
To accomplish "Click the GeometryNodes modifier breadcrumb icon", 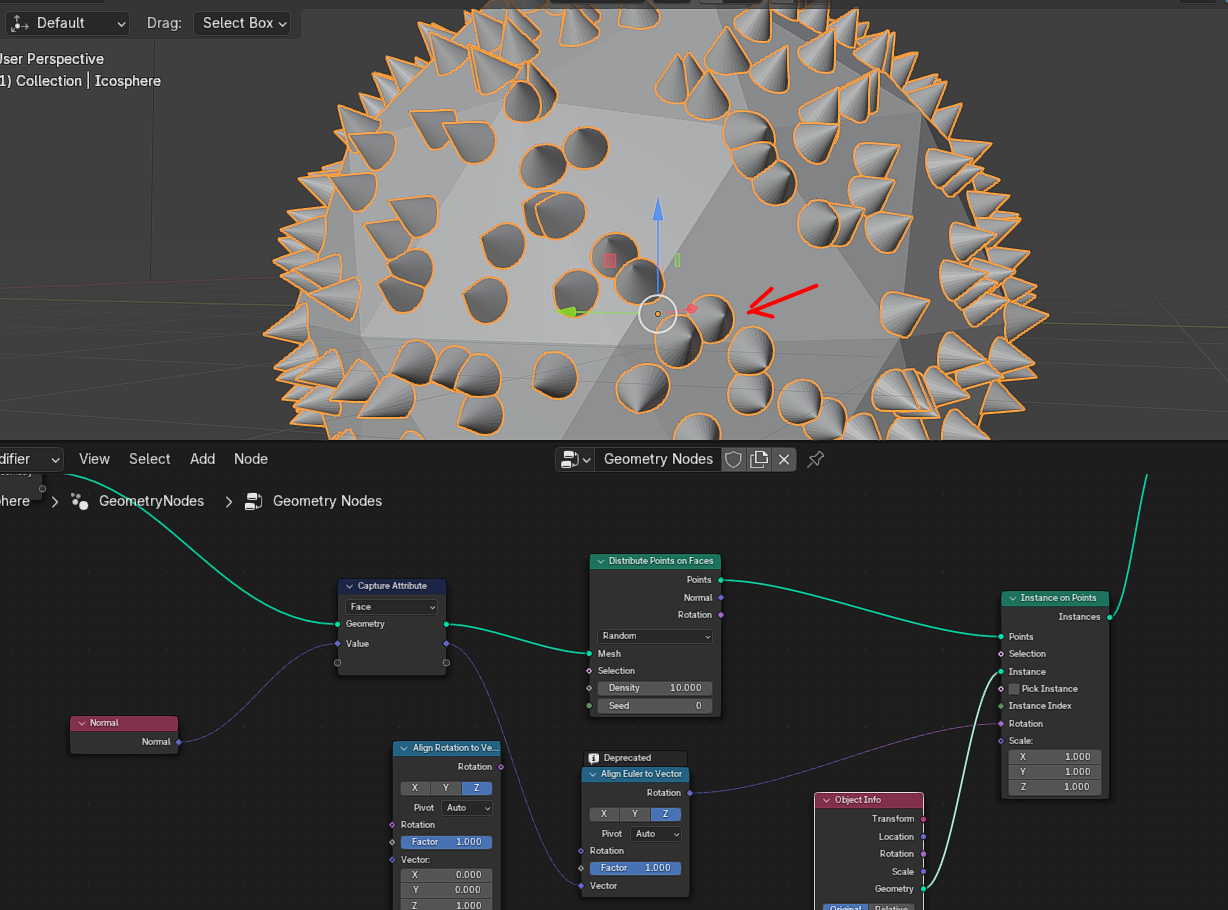I will pyautogui.click(x=80, y=501).
